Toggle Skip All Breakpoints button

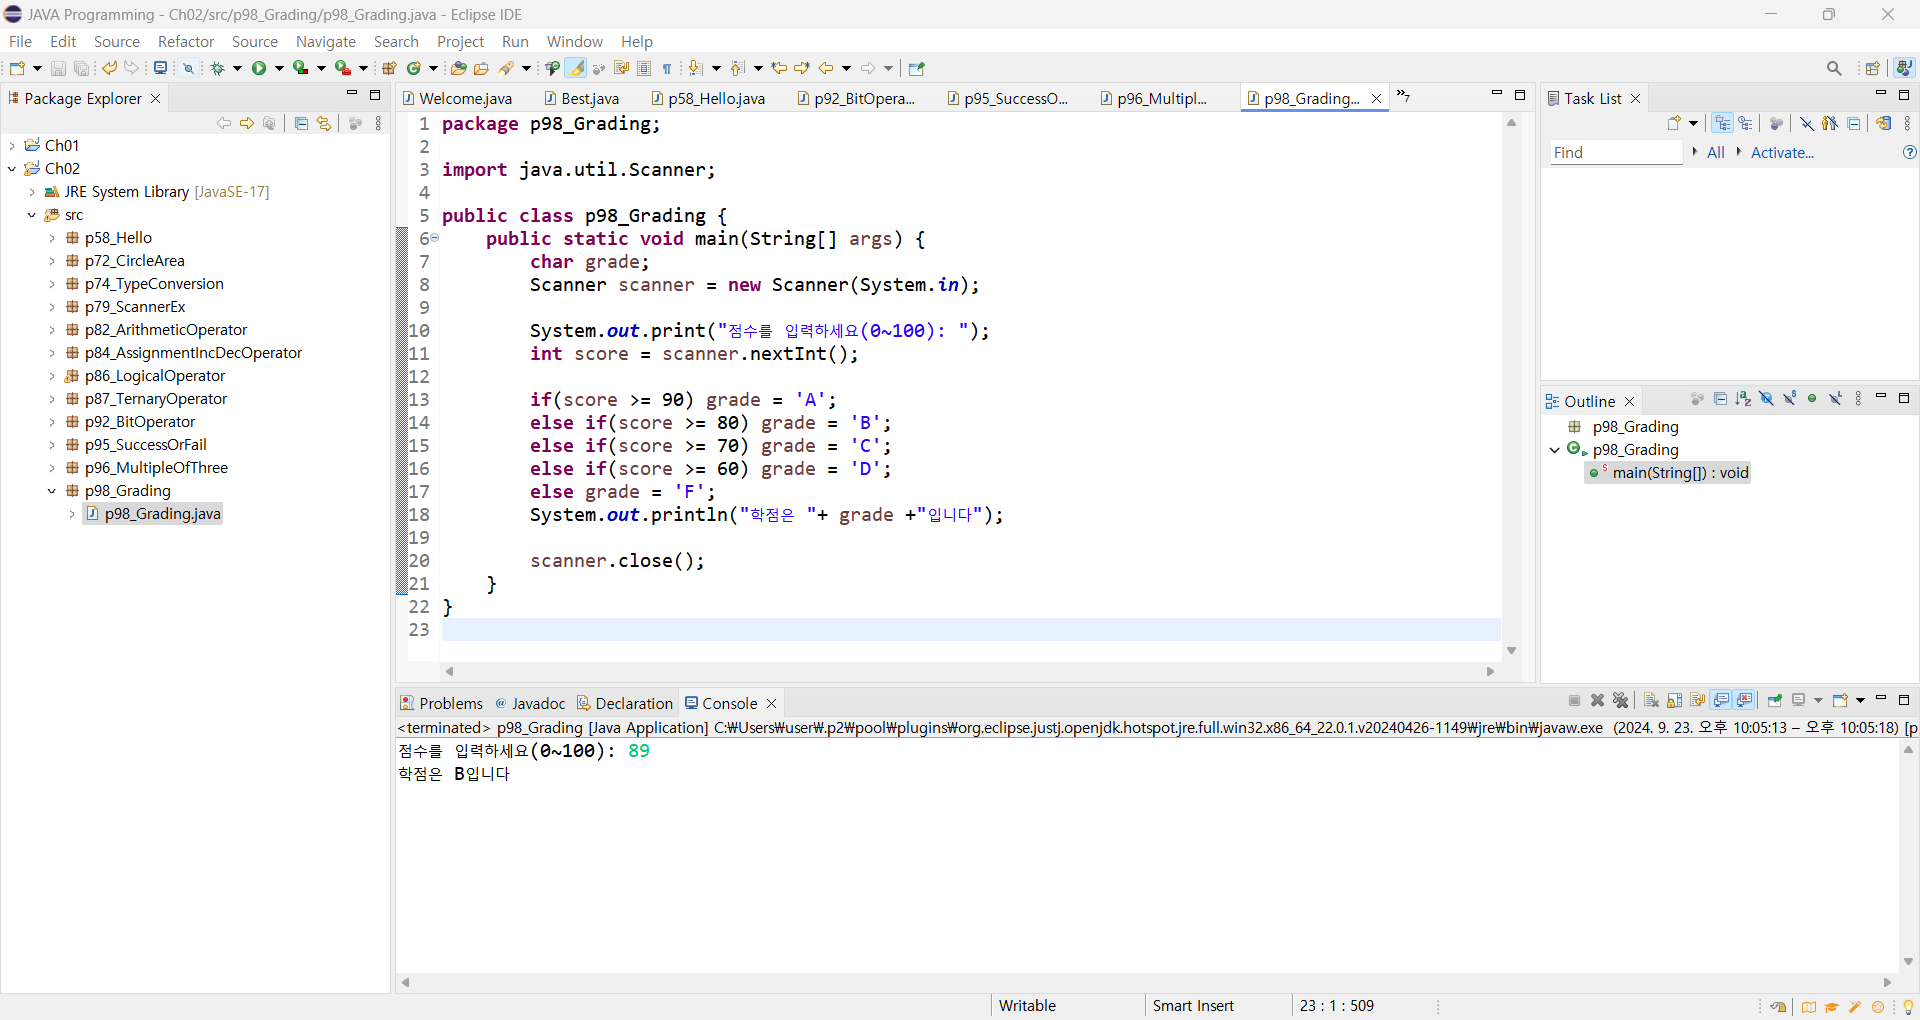coord(188,68)
